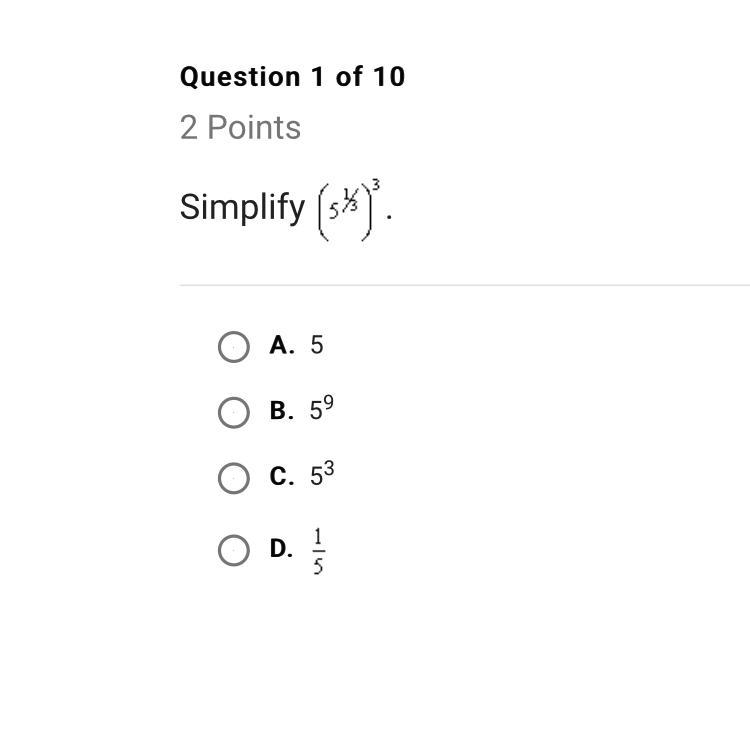Click the bold 'C.' option letter
The image size is (750, 750).
click(282, 476)
